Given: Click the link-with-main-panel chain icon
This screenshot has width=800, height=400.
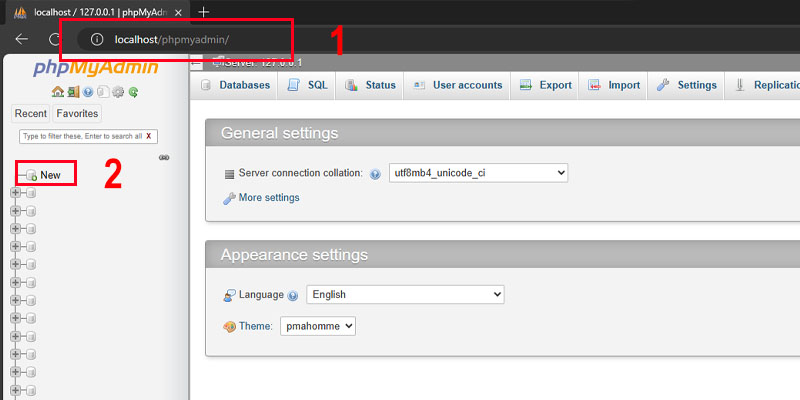Looking at the screenshot, I should 164,158.
